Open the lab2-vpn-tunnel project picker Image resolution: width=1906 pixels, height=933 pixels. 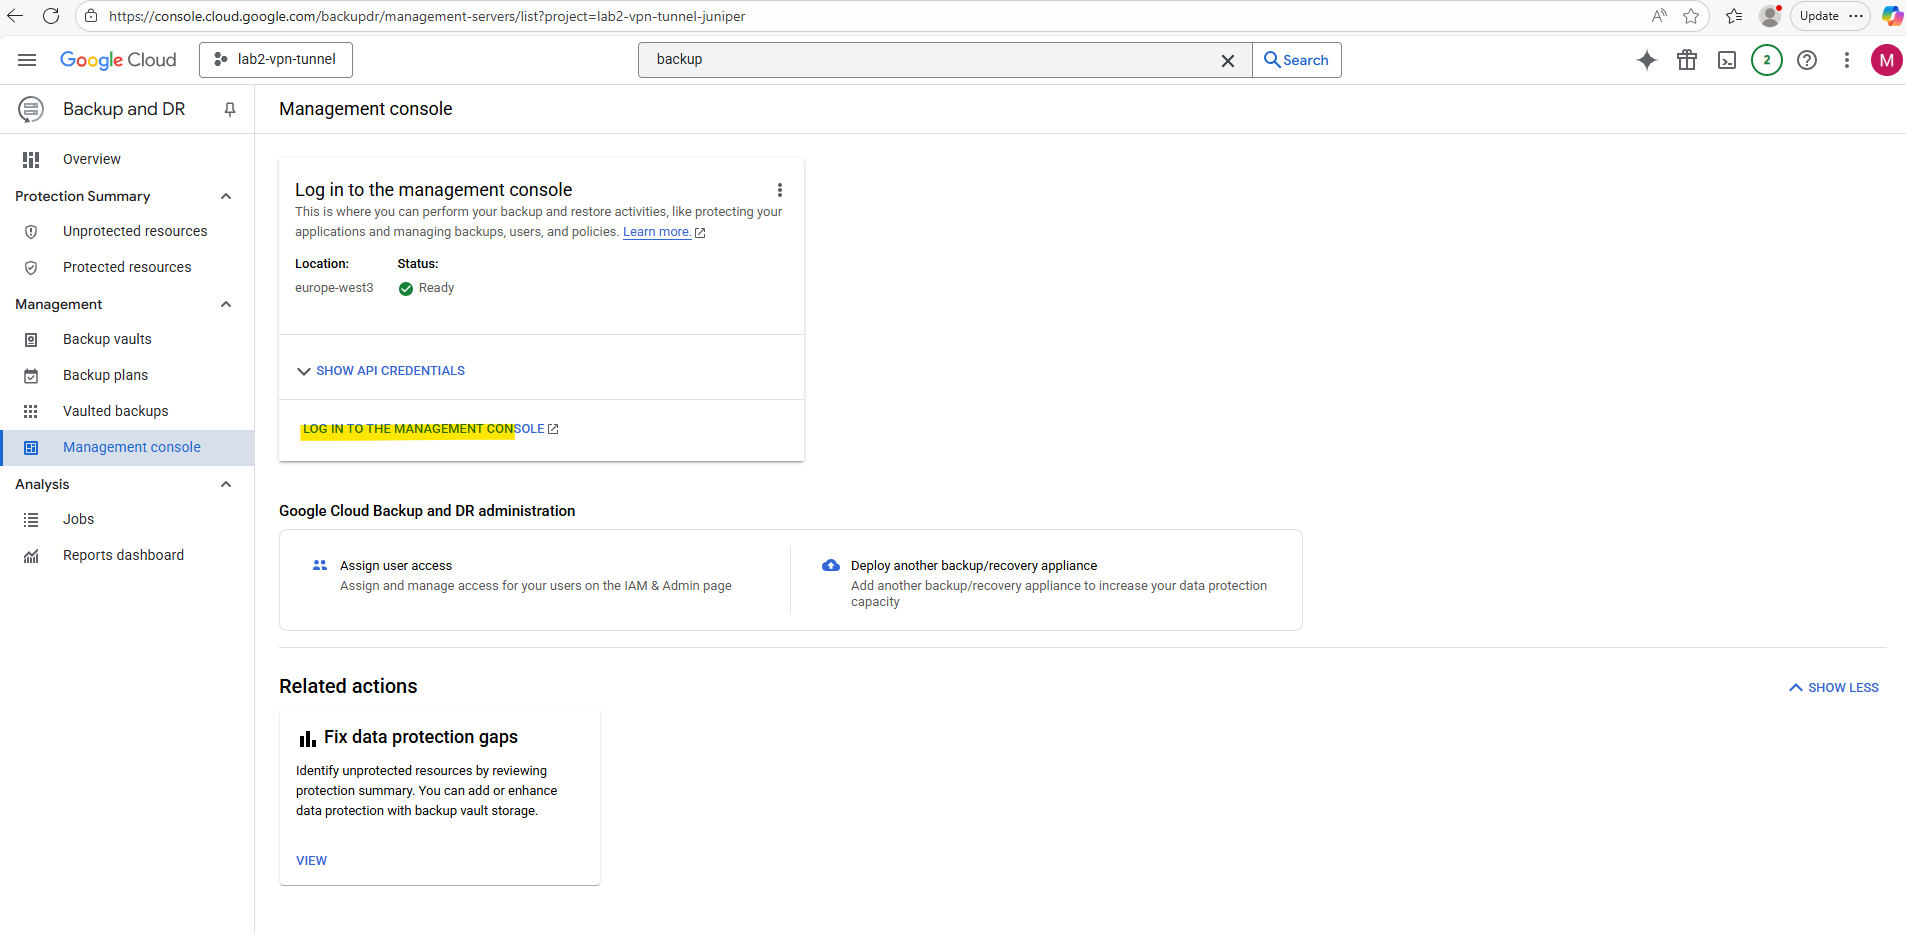pos(276,60)
